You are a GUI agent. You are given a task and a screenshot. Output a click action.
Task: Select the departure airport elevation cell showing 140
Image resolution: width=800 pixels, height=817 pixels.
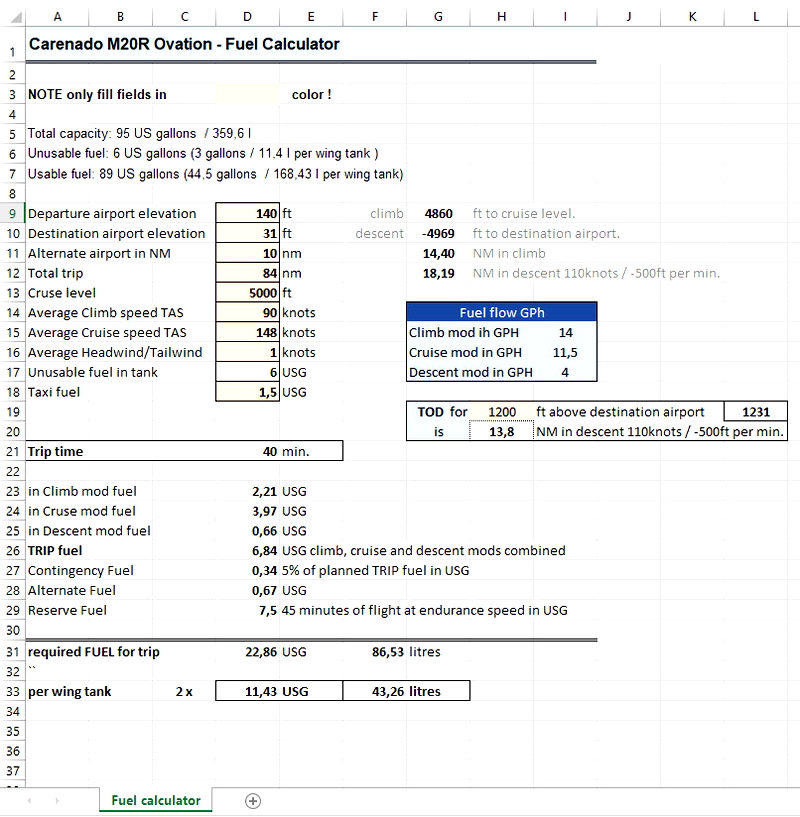[x=247, y=213]
